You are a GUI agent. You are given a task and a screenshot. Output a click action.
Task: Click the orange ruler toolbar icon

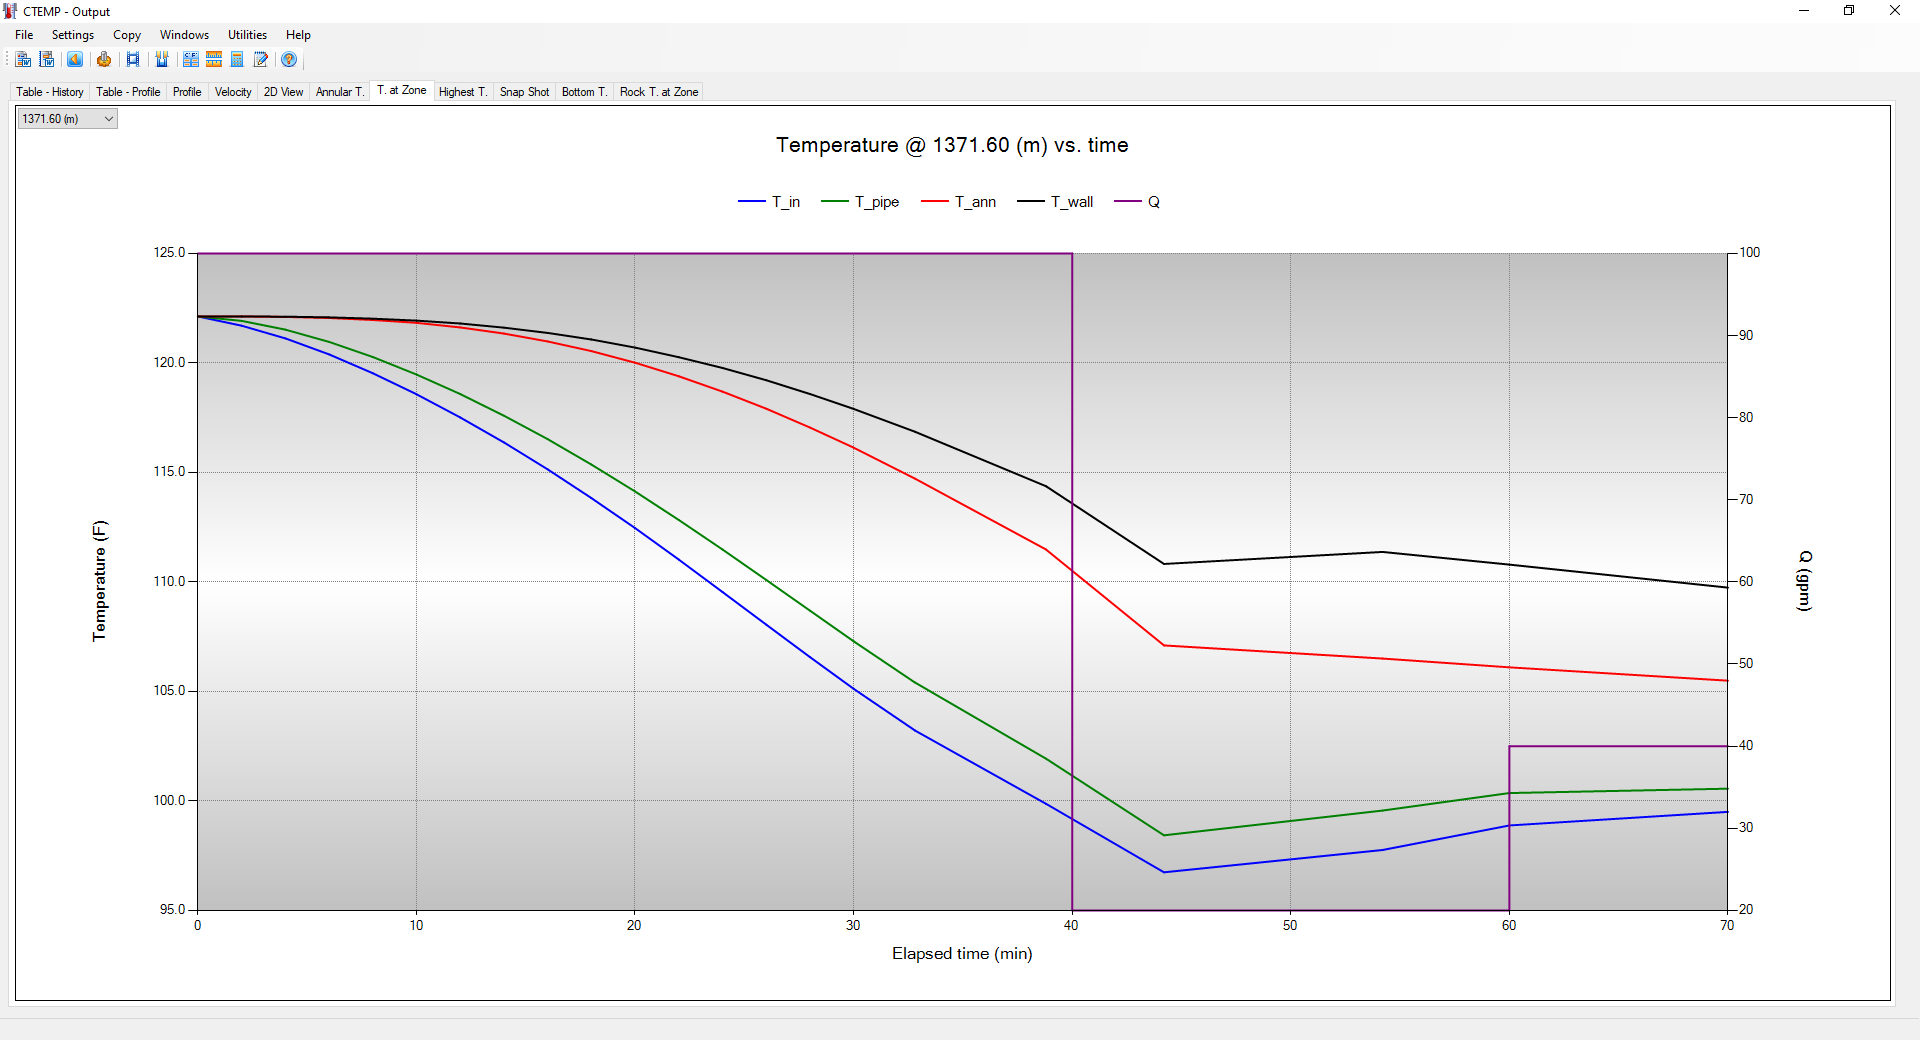point(214,60)
